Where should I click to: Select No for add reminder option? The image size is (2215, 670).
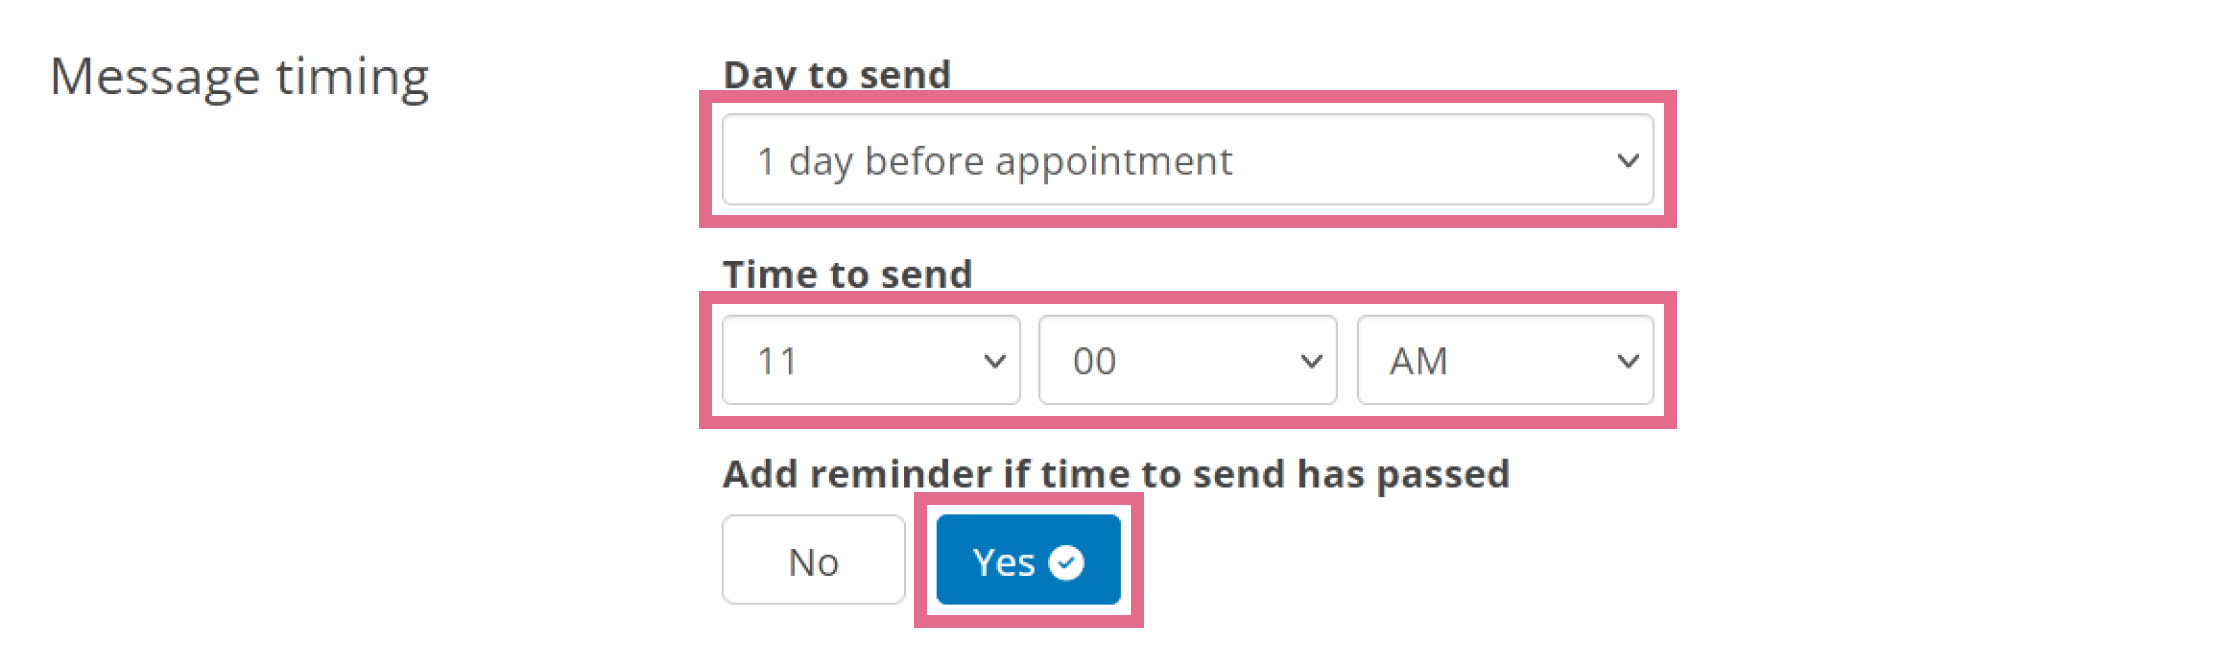coord(814,560)
